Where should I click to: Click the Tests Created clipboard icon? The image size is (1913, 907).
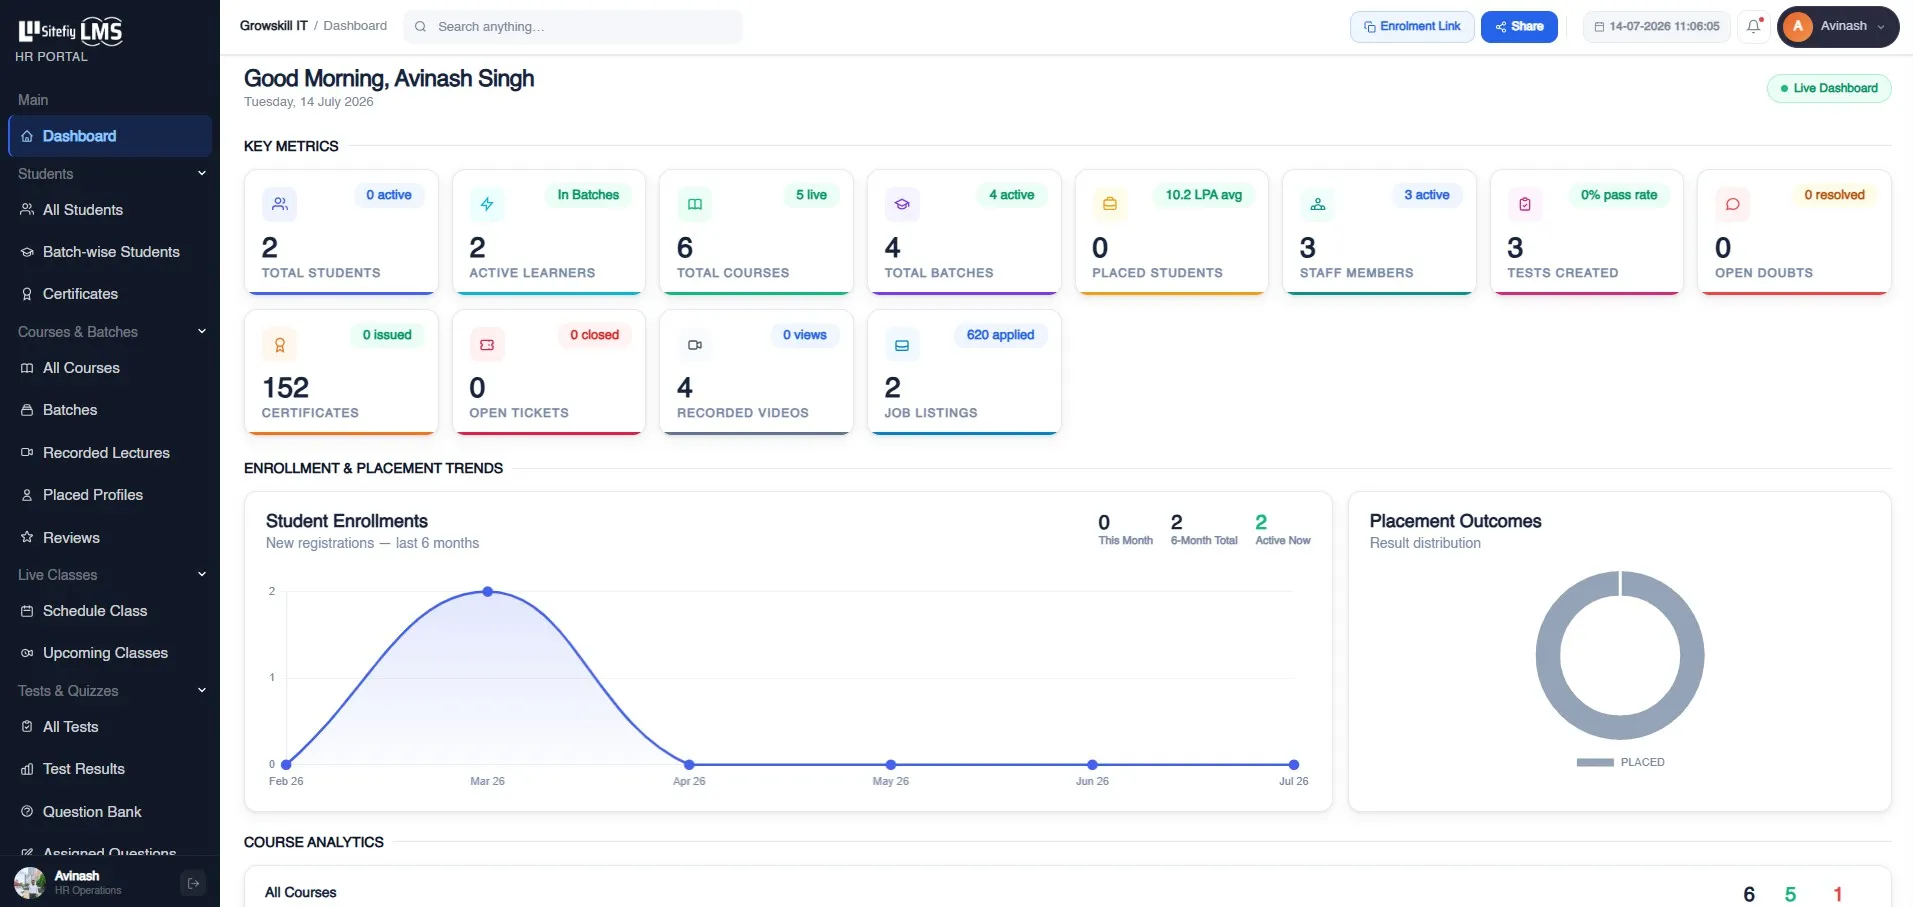1525,204
